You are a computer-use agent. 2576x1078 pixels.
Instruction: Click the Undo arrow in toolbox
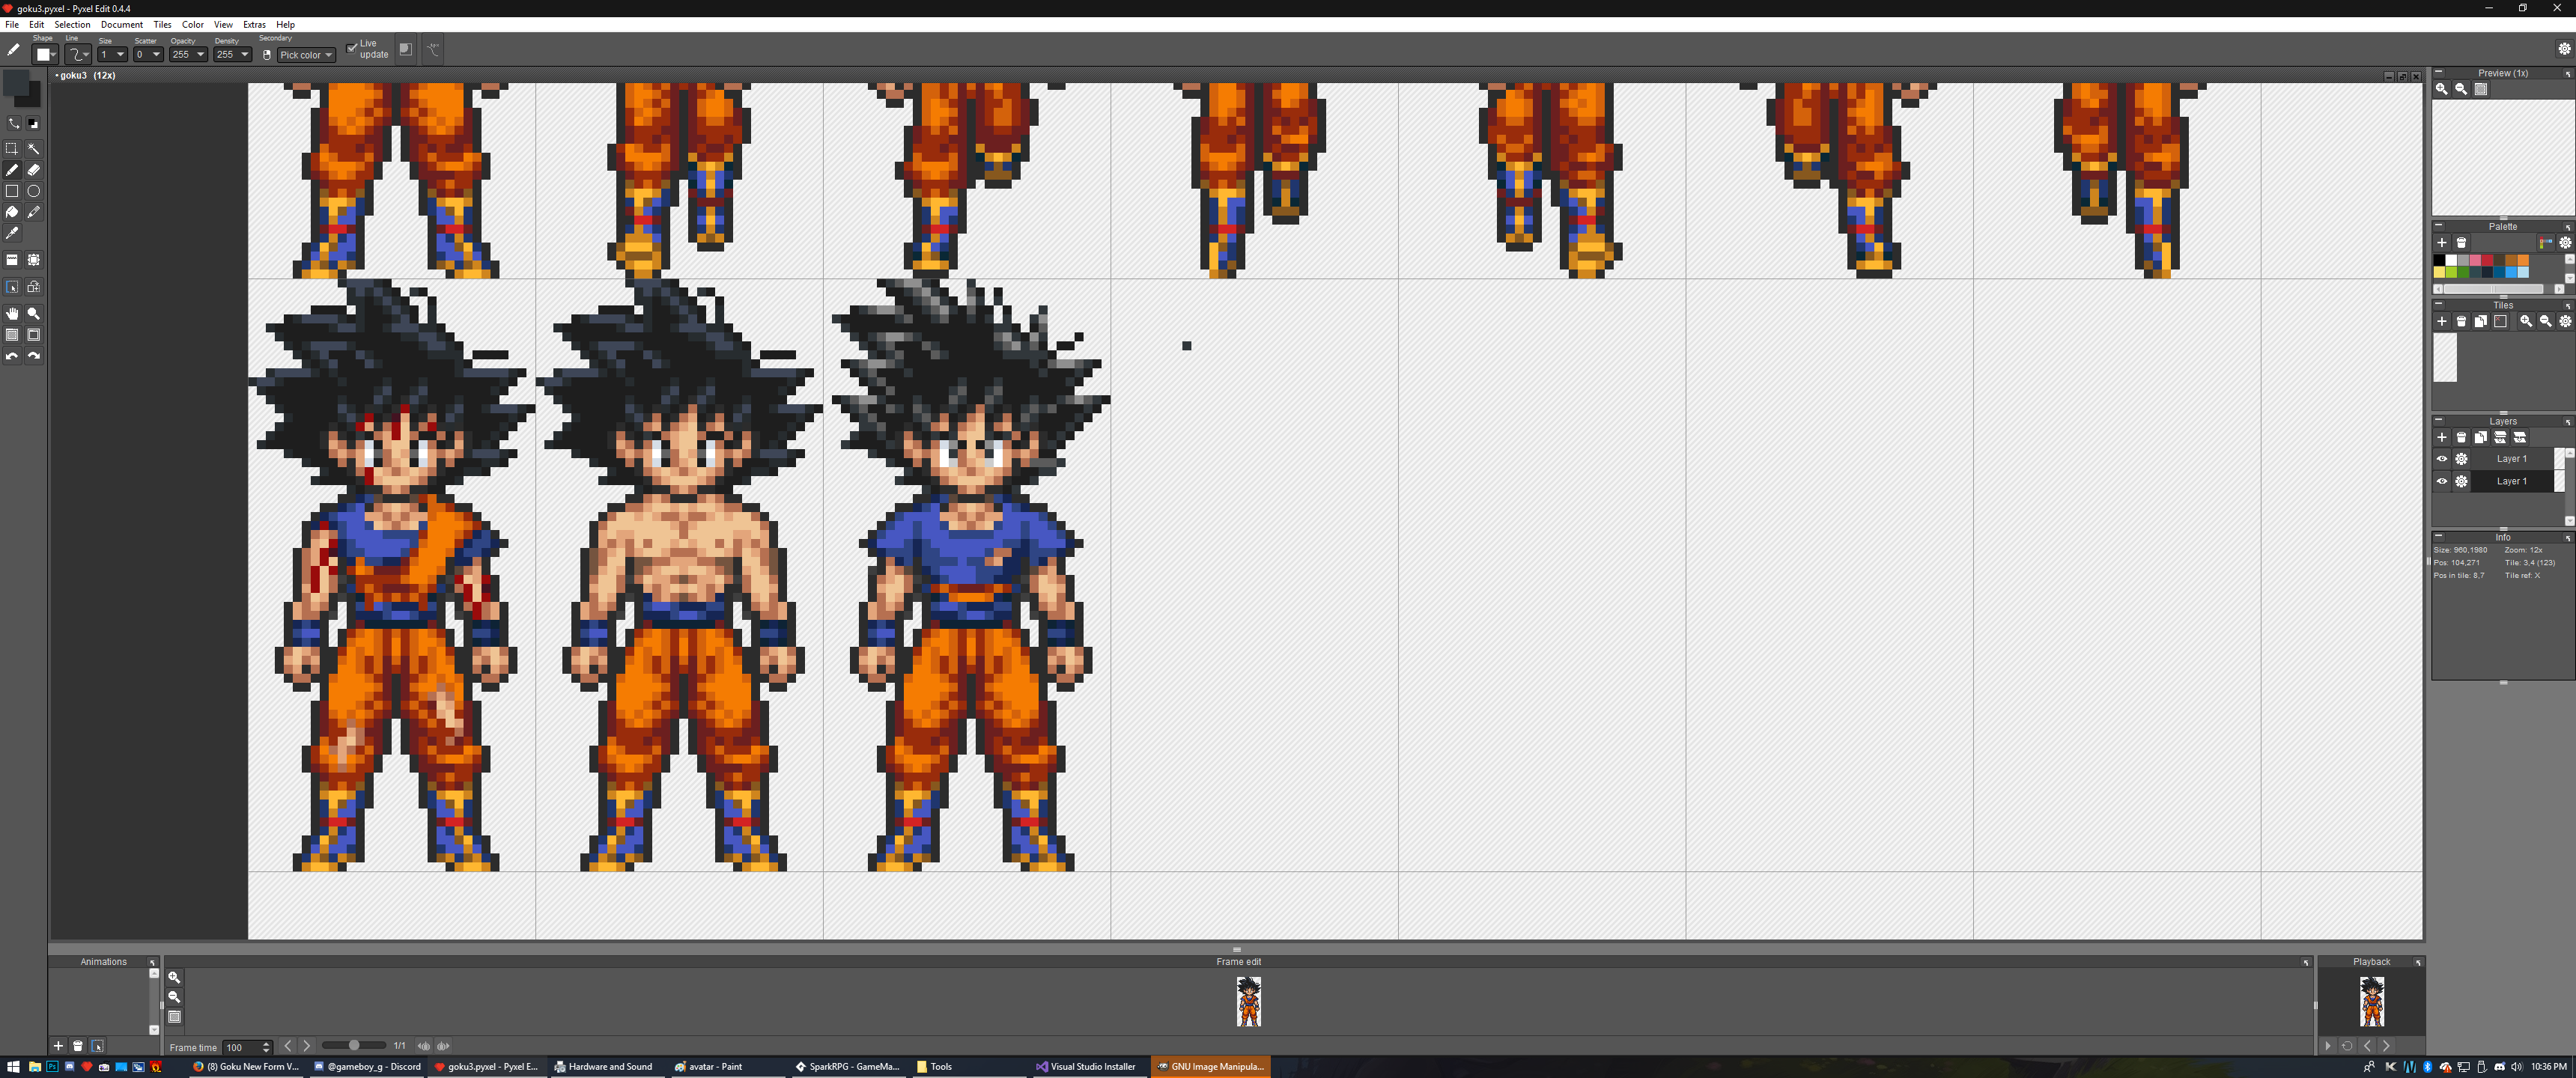[x=12, y=356]
